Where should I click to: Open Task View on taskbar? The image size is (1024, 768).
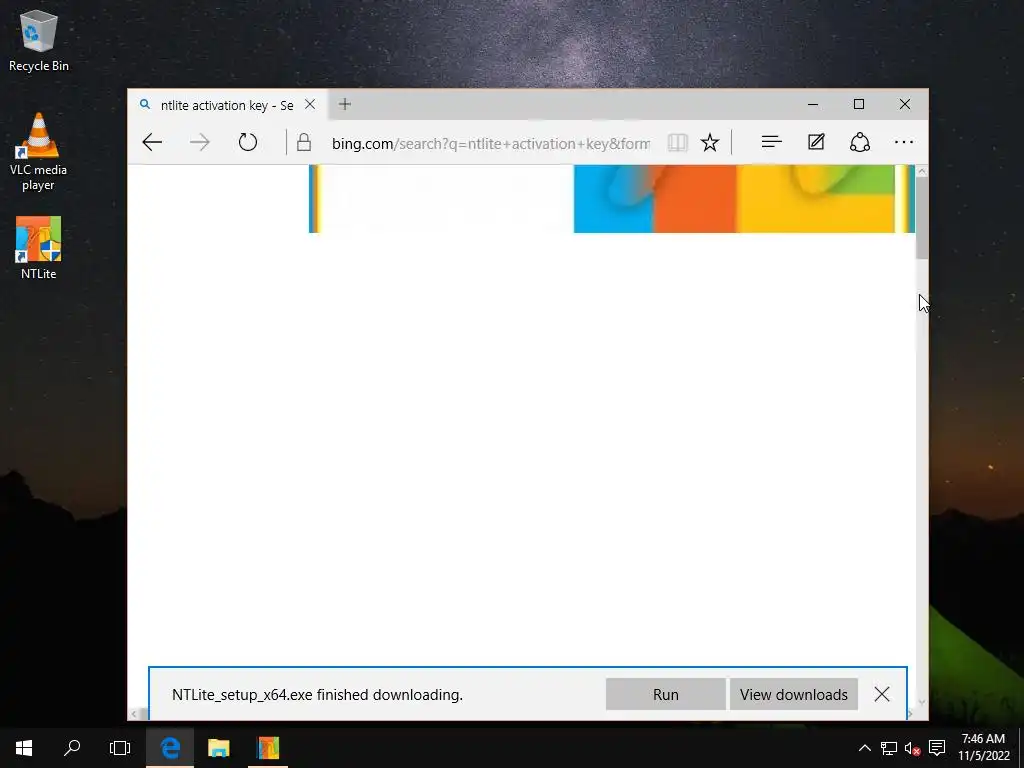120,748
